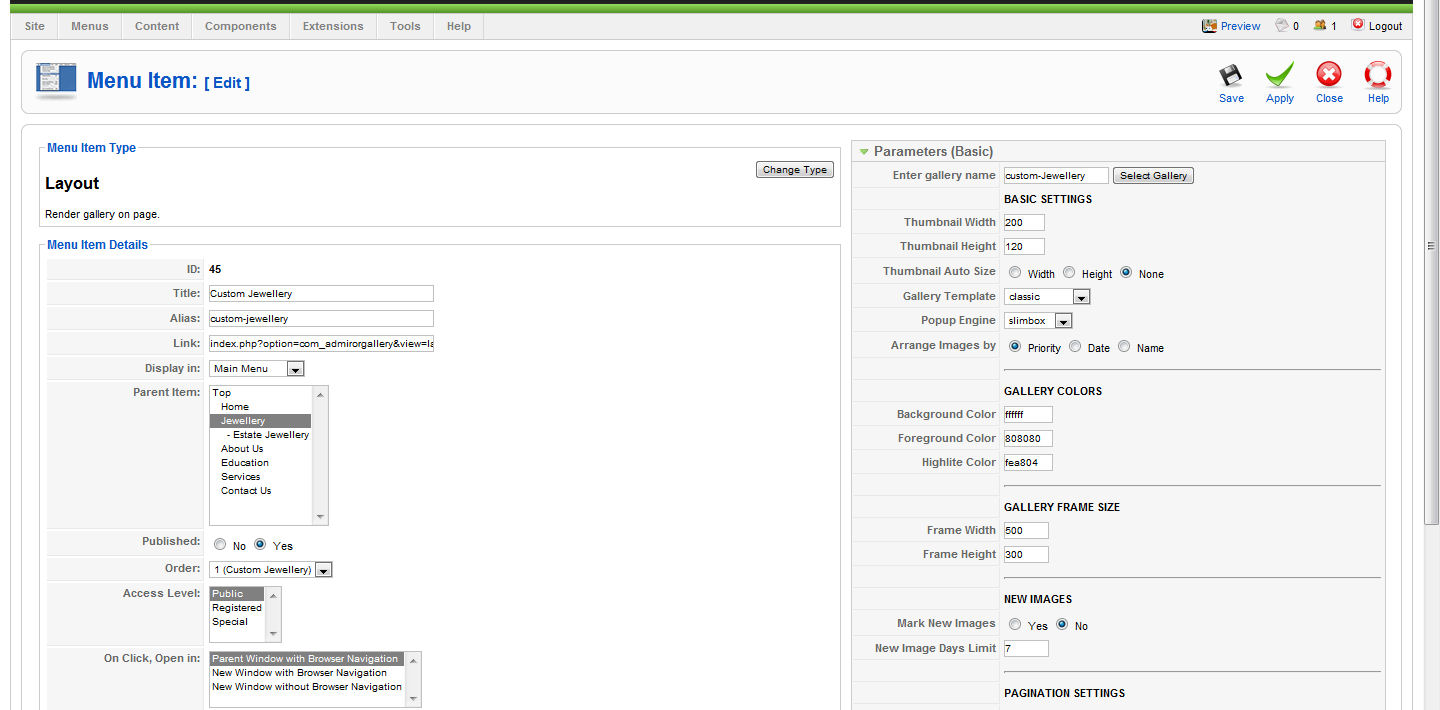
Task: Arrange images by Name
Action: 1124,346
